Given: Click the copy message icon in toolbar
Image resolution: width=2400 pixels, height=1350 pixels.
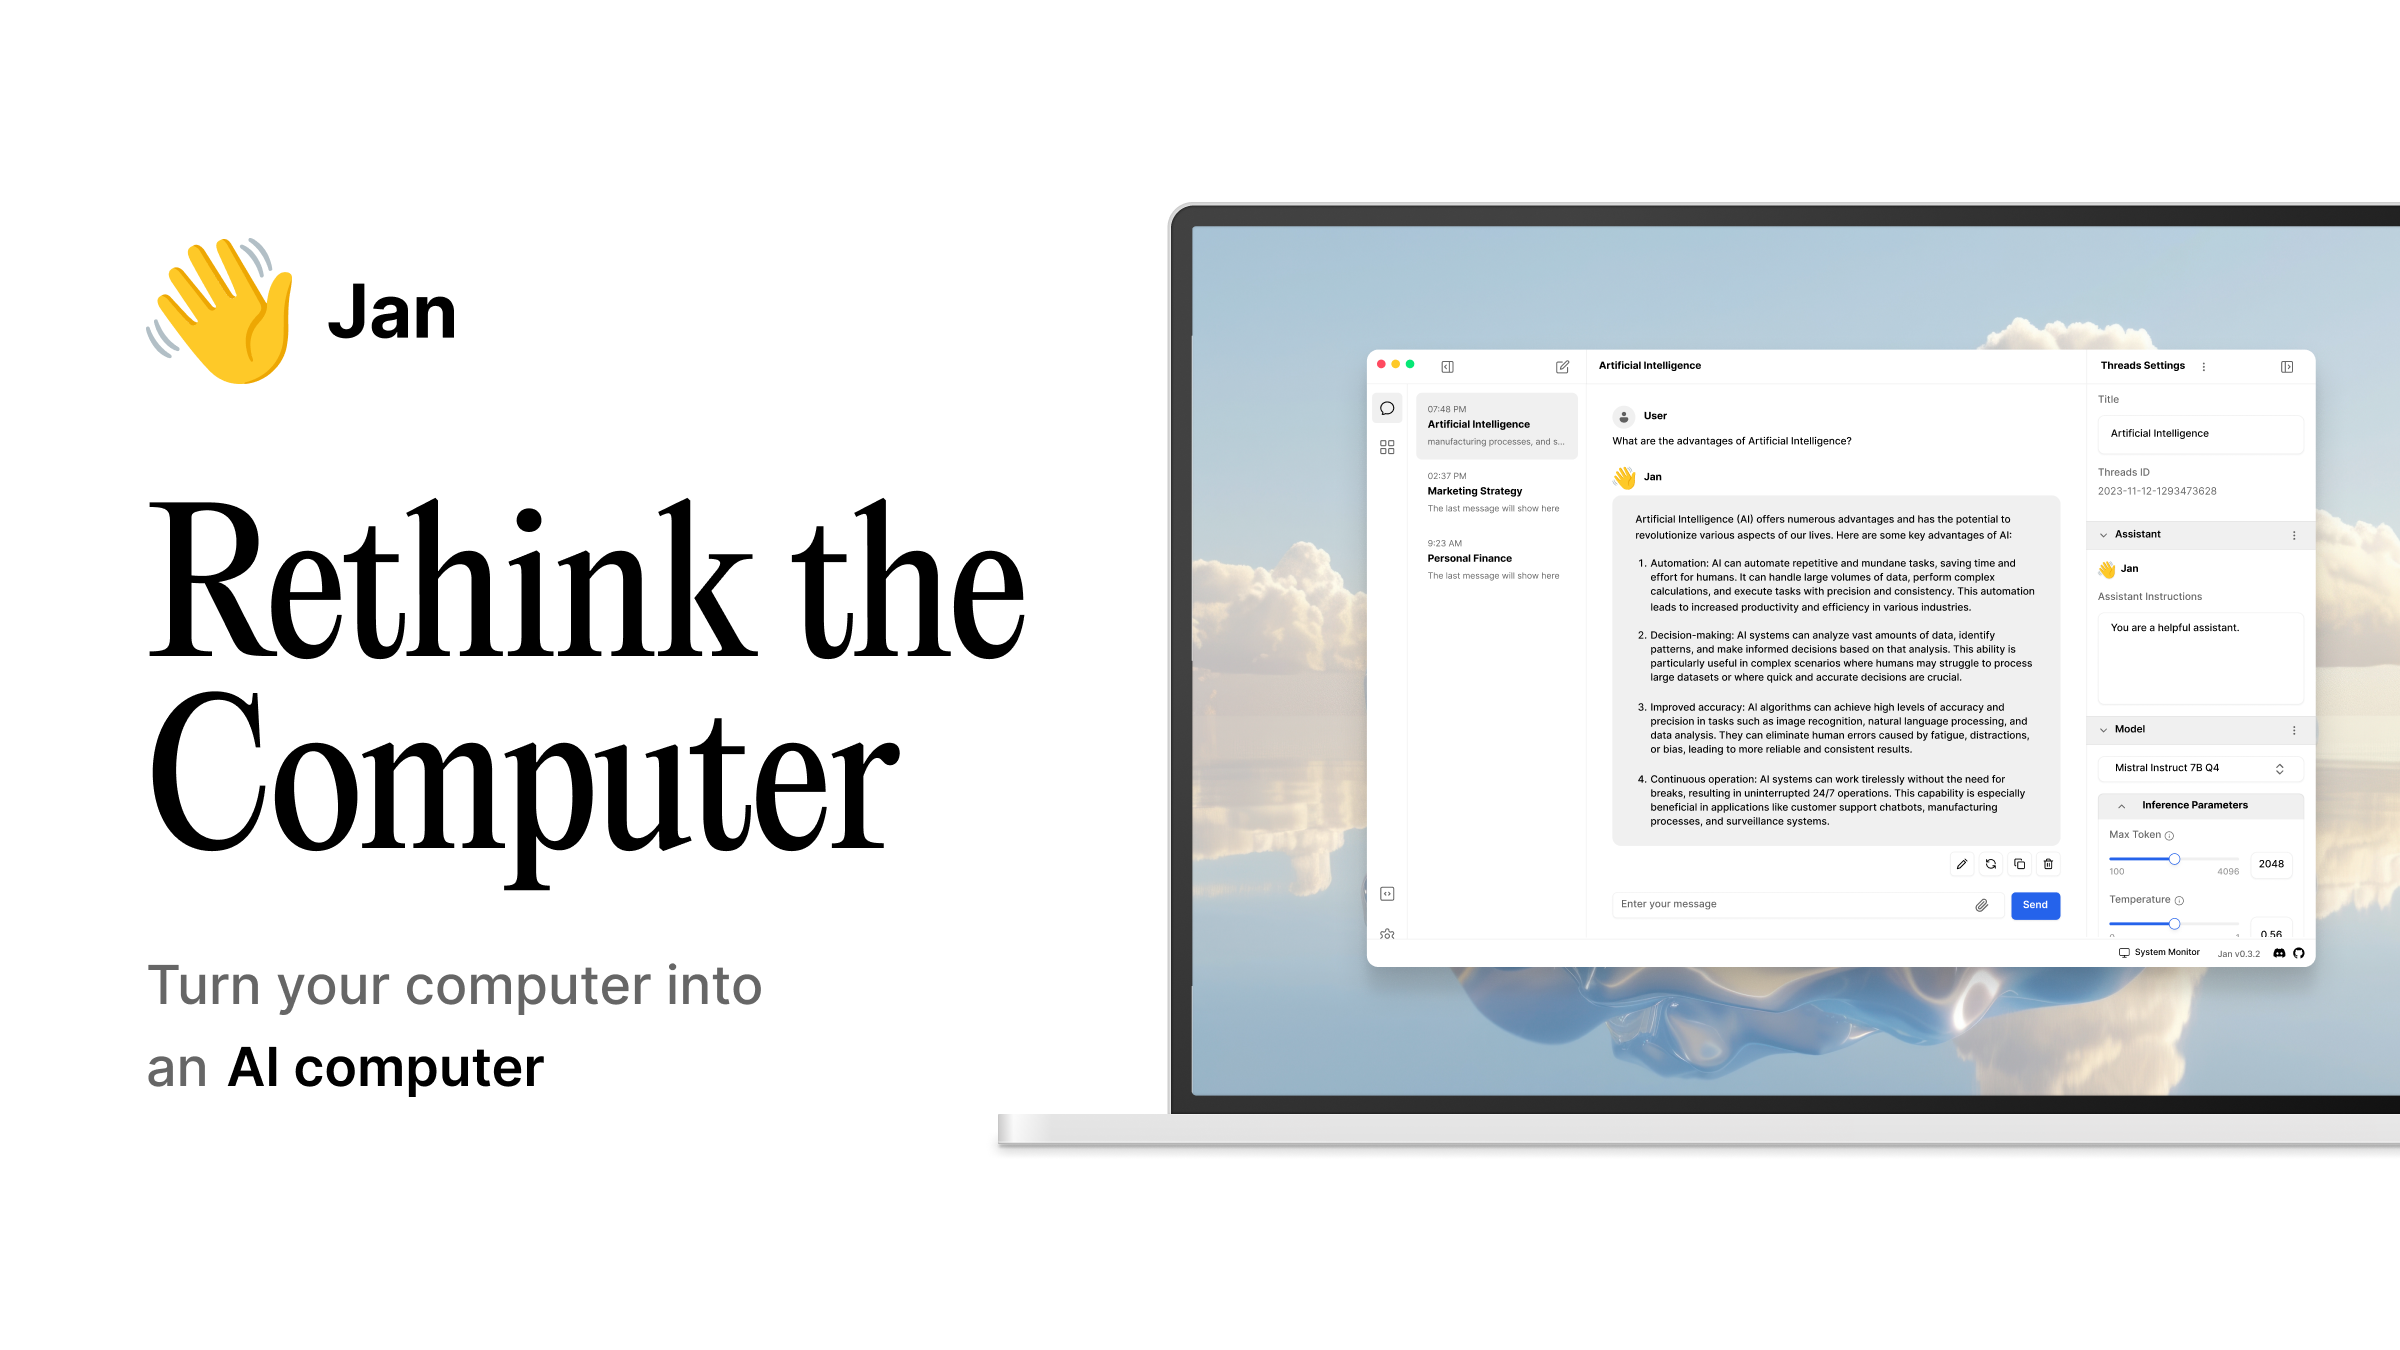Looking at the screenshot, I should (x=2019, y=864).
